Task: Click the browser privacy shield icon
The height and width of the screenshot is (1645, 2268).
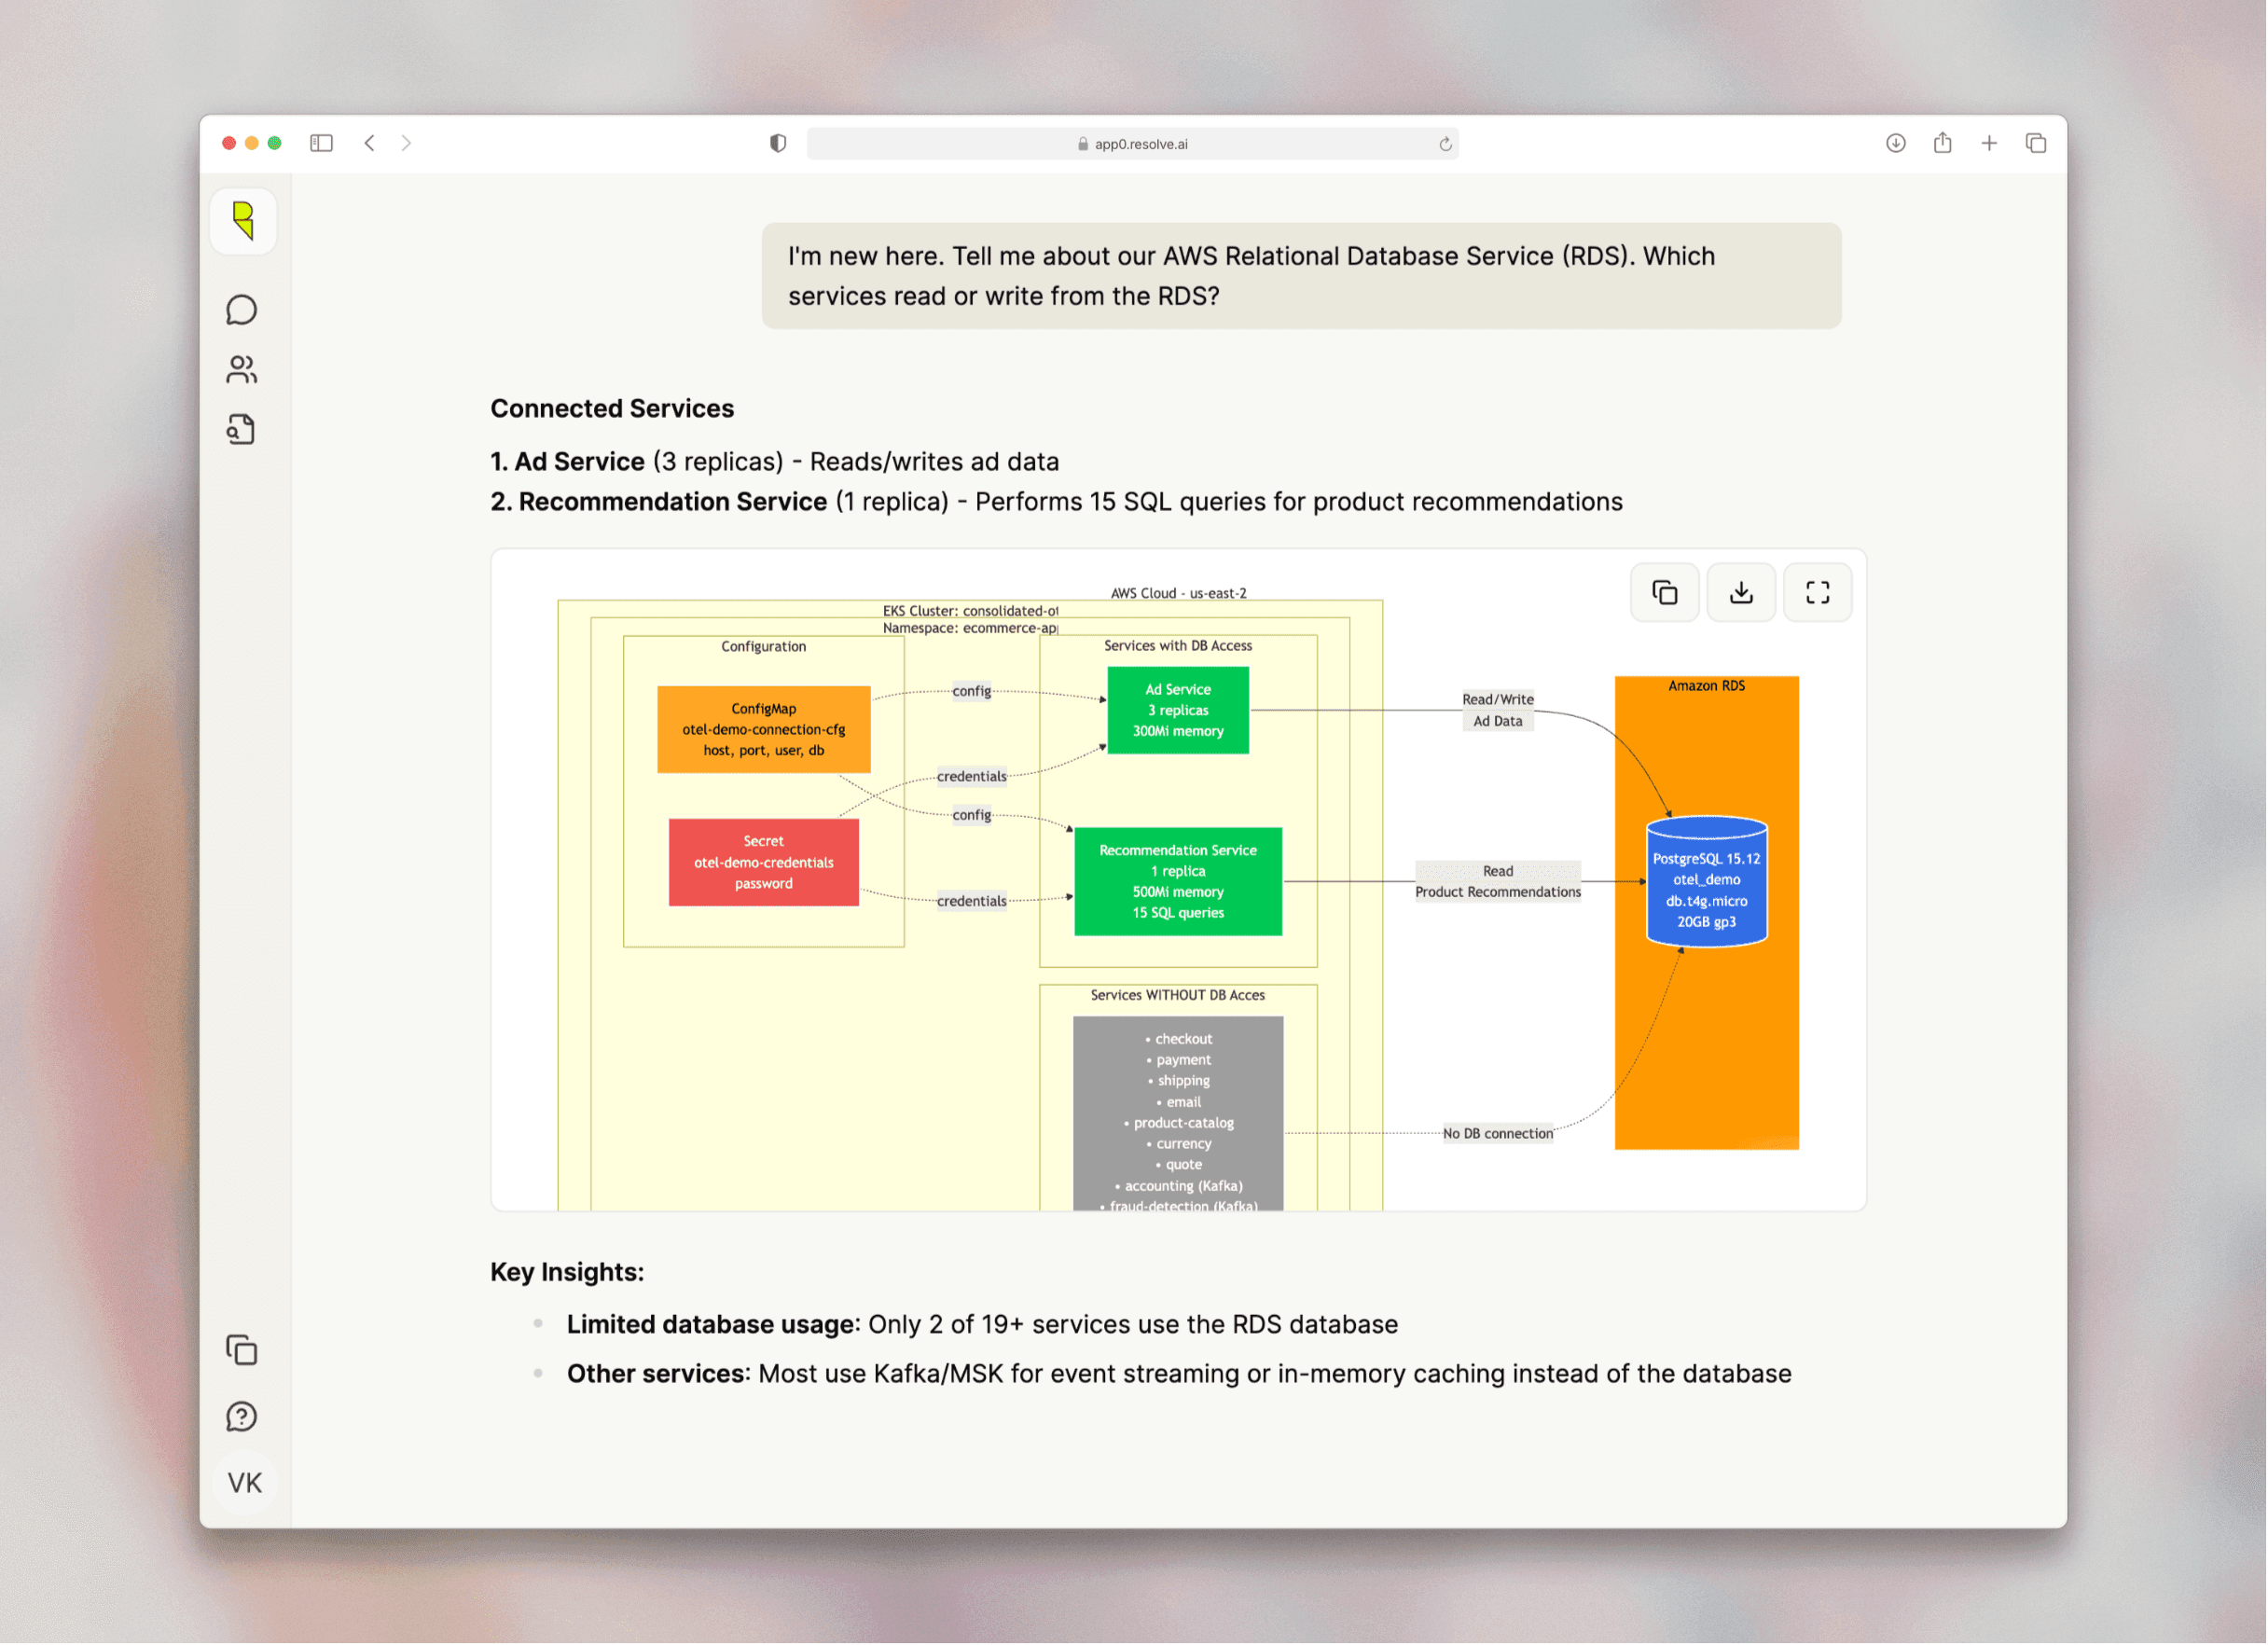Action: point(778,143)
